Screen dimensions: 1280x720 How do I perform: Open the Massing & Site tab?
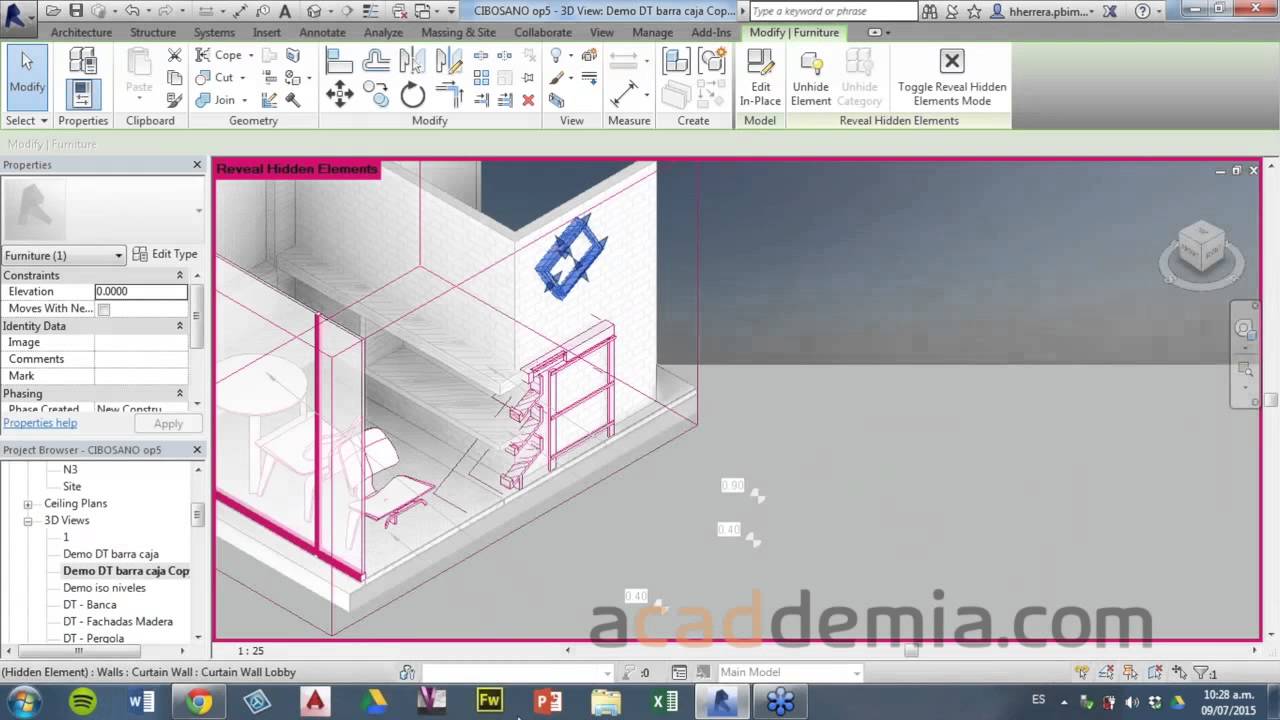click(x=458, y=32)
